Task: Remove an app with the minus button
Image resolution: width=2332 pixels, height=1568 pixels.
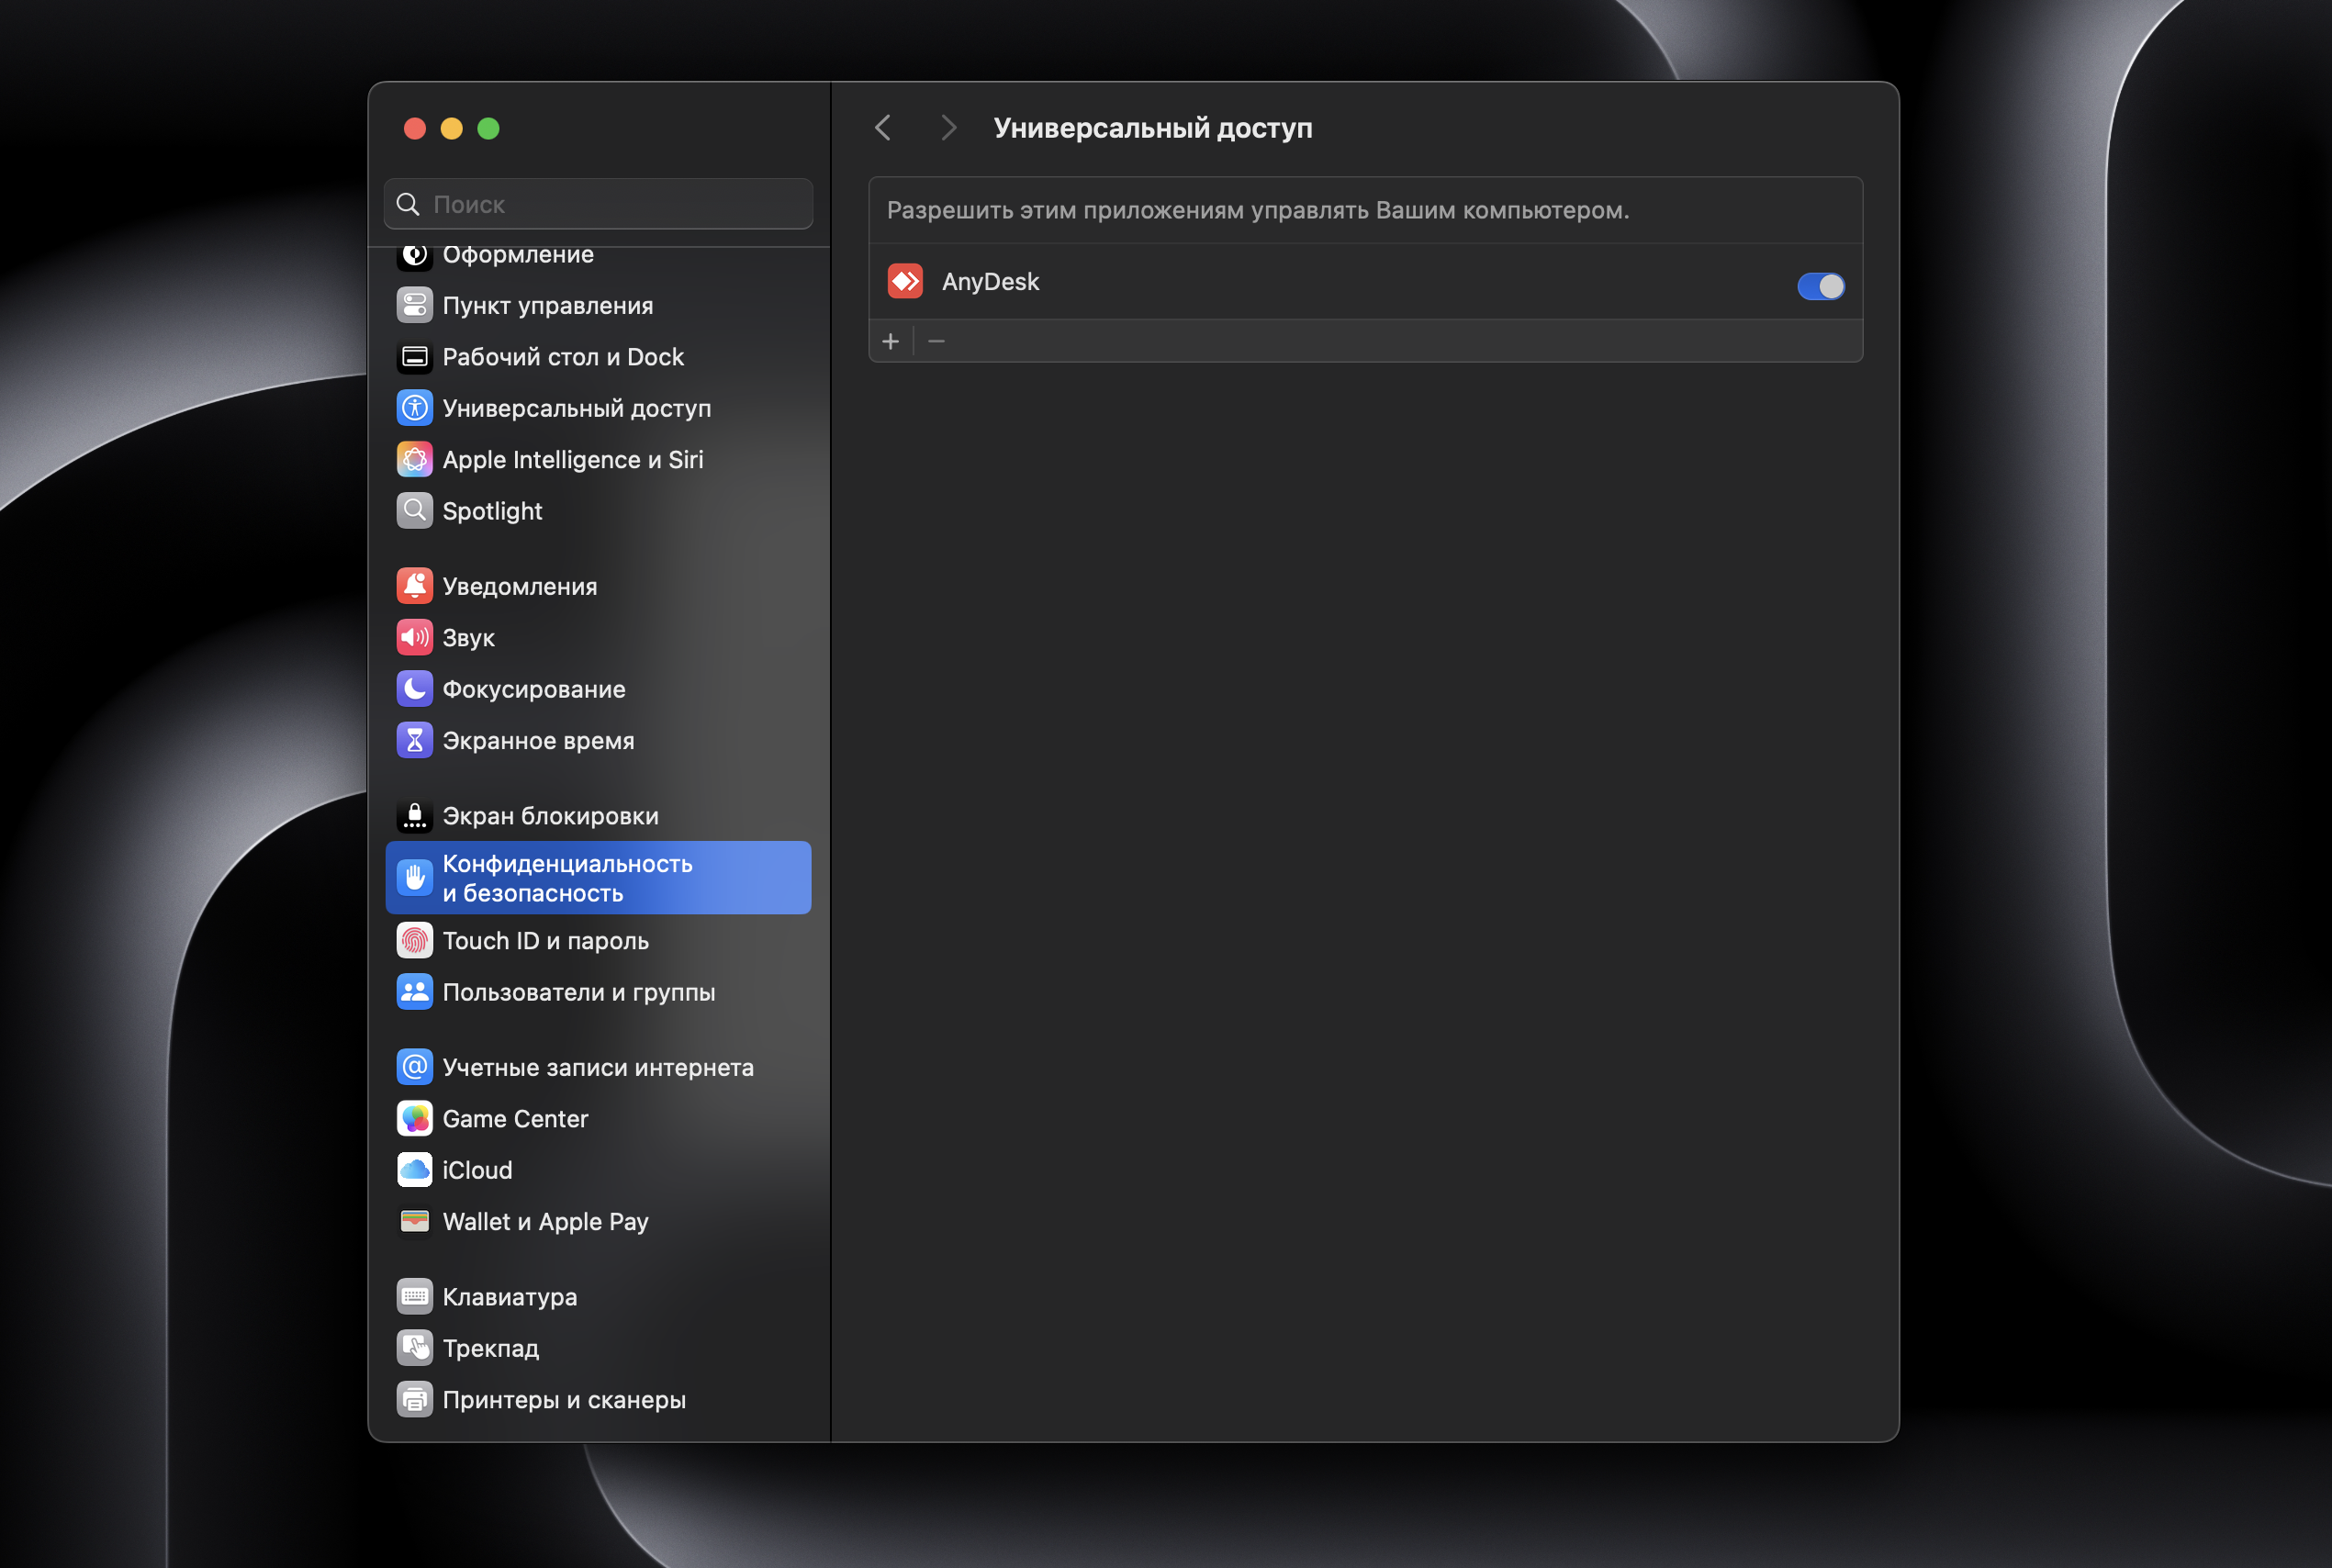Action: pos(936,342)
